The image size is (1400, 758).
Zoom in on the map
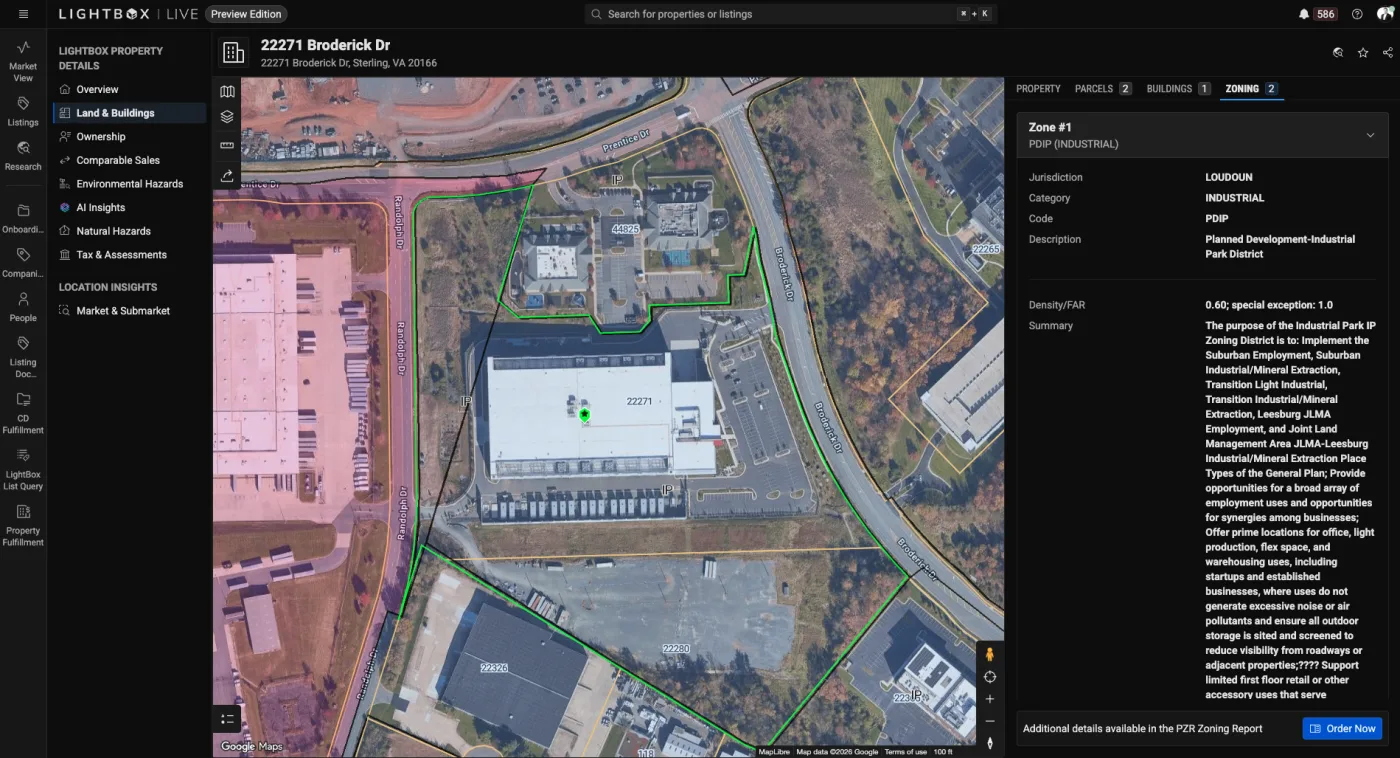(x=990, y=699)
